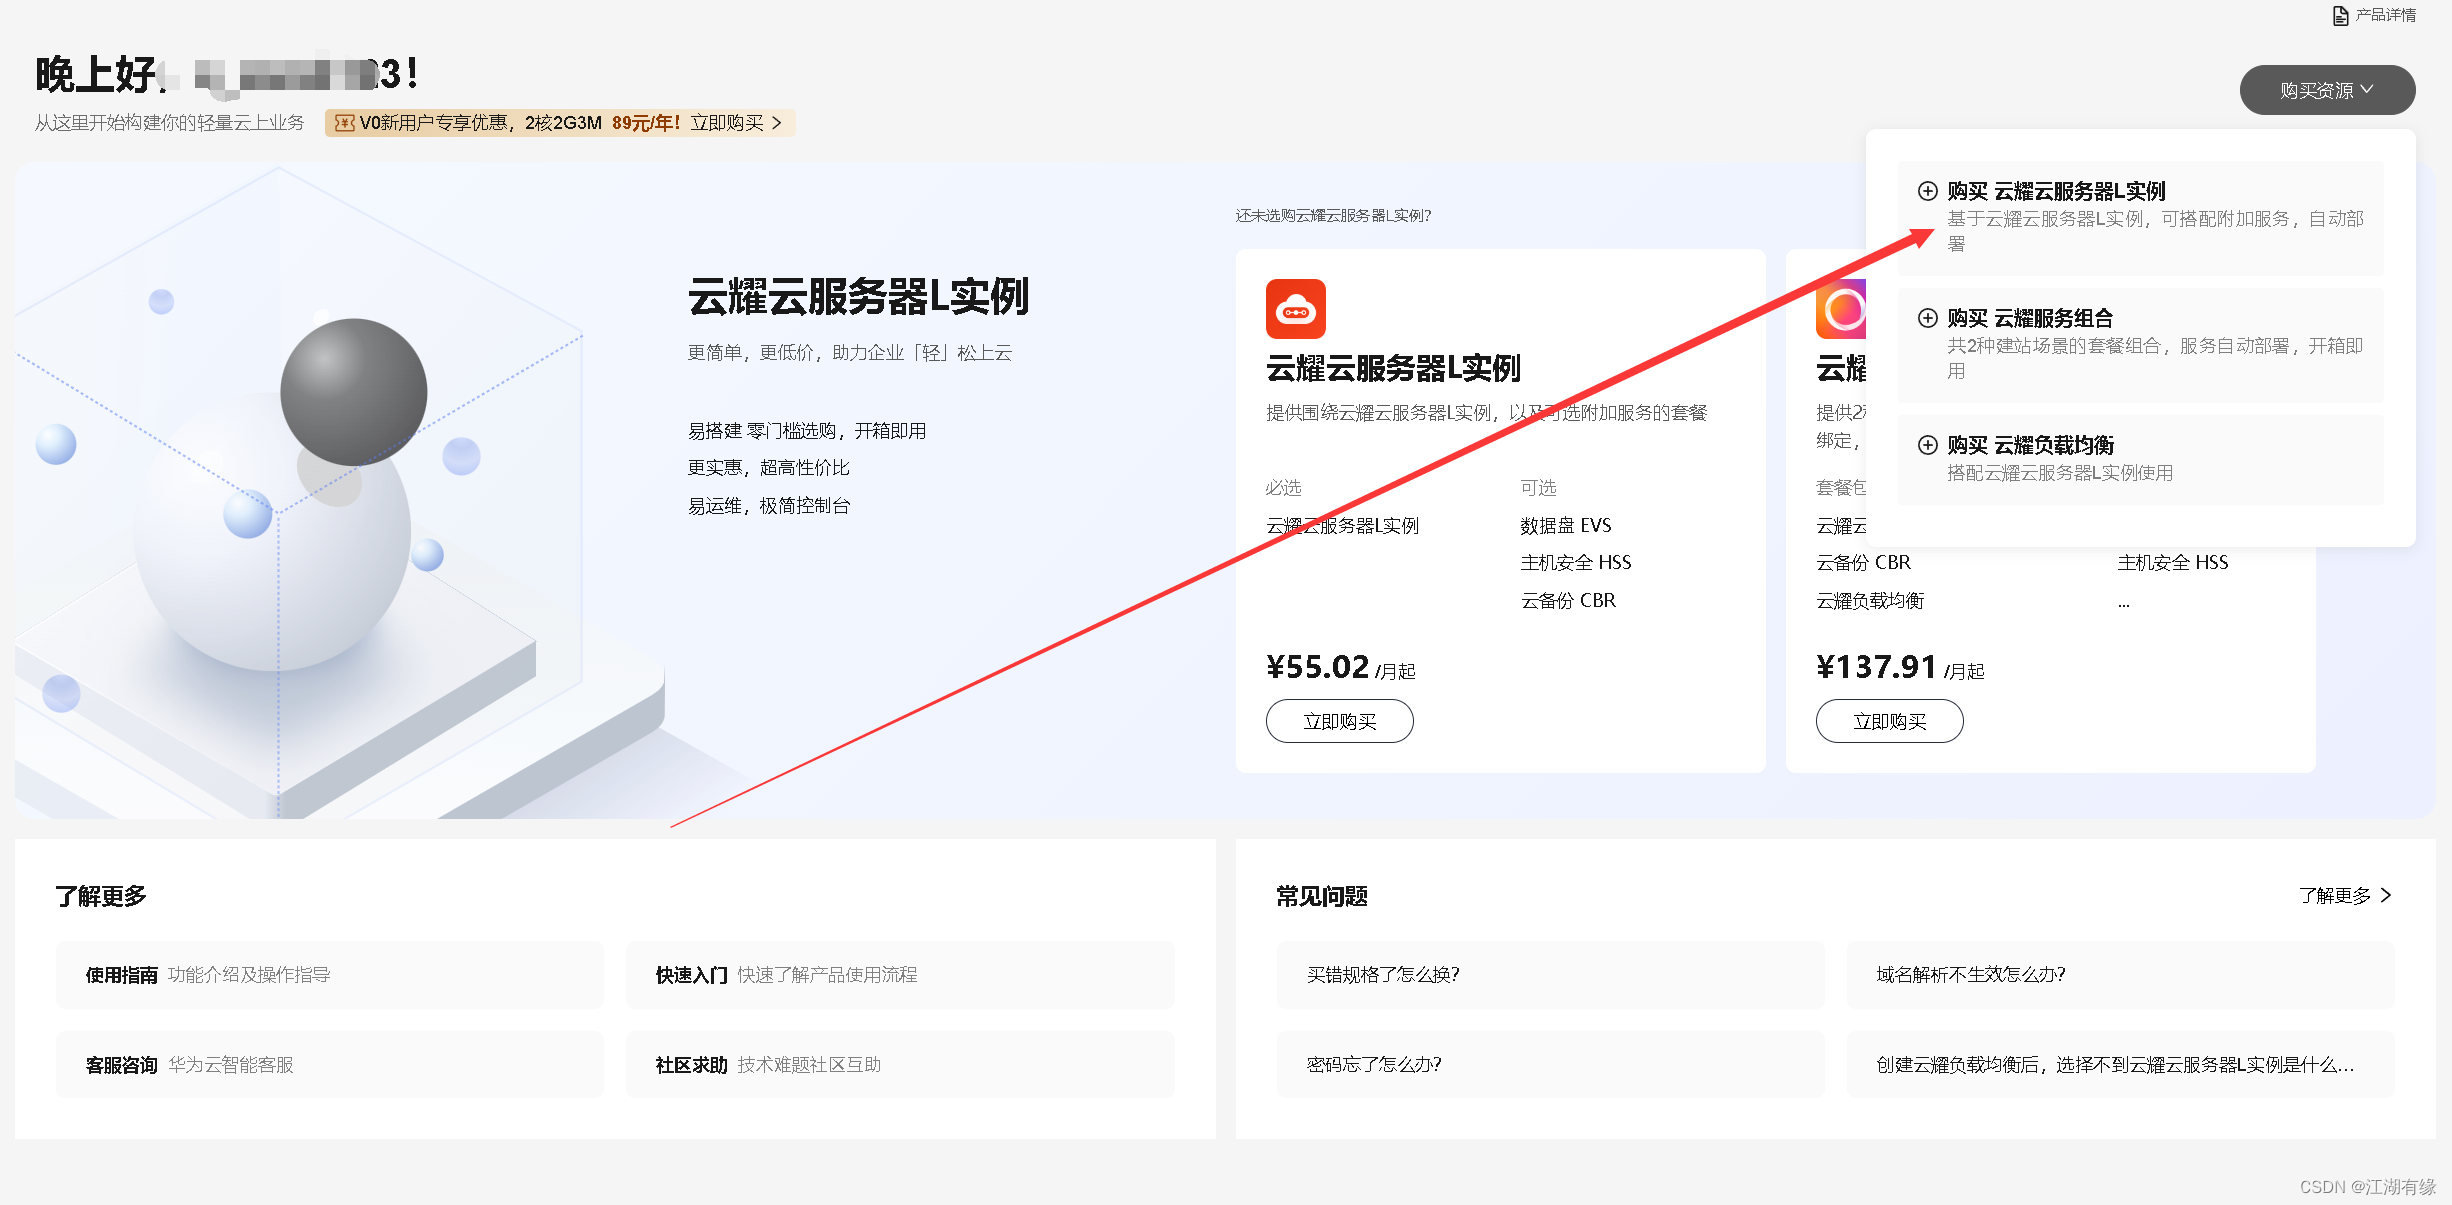Click 立即购买 on the ¥55.02 plan
Viewport: 2452px width, 1205px height.
click(1339, 720)
